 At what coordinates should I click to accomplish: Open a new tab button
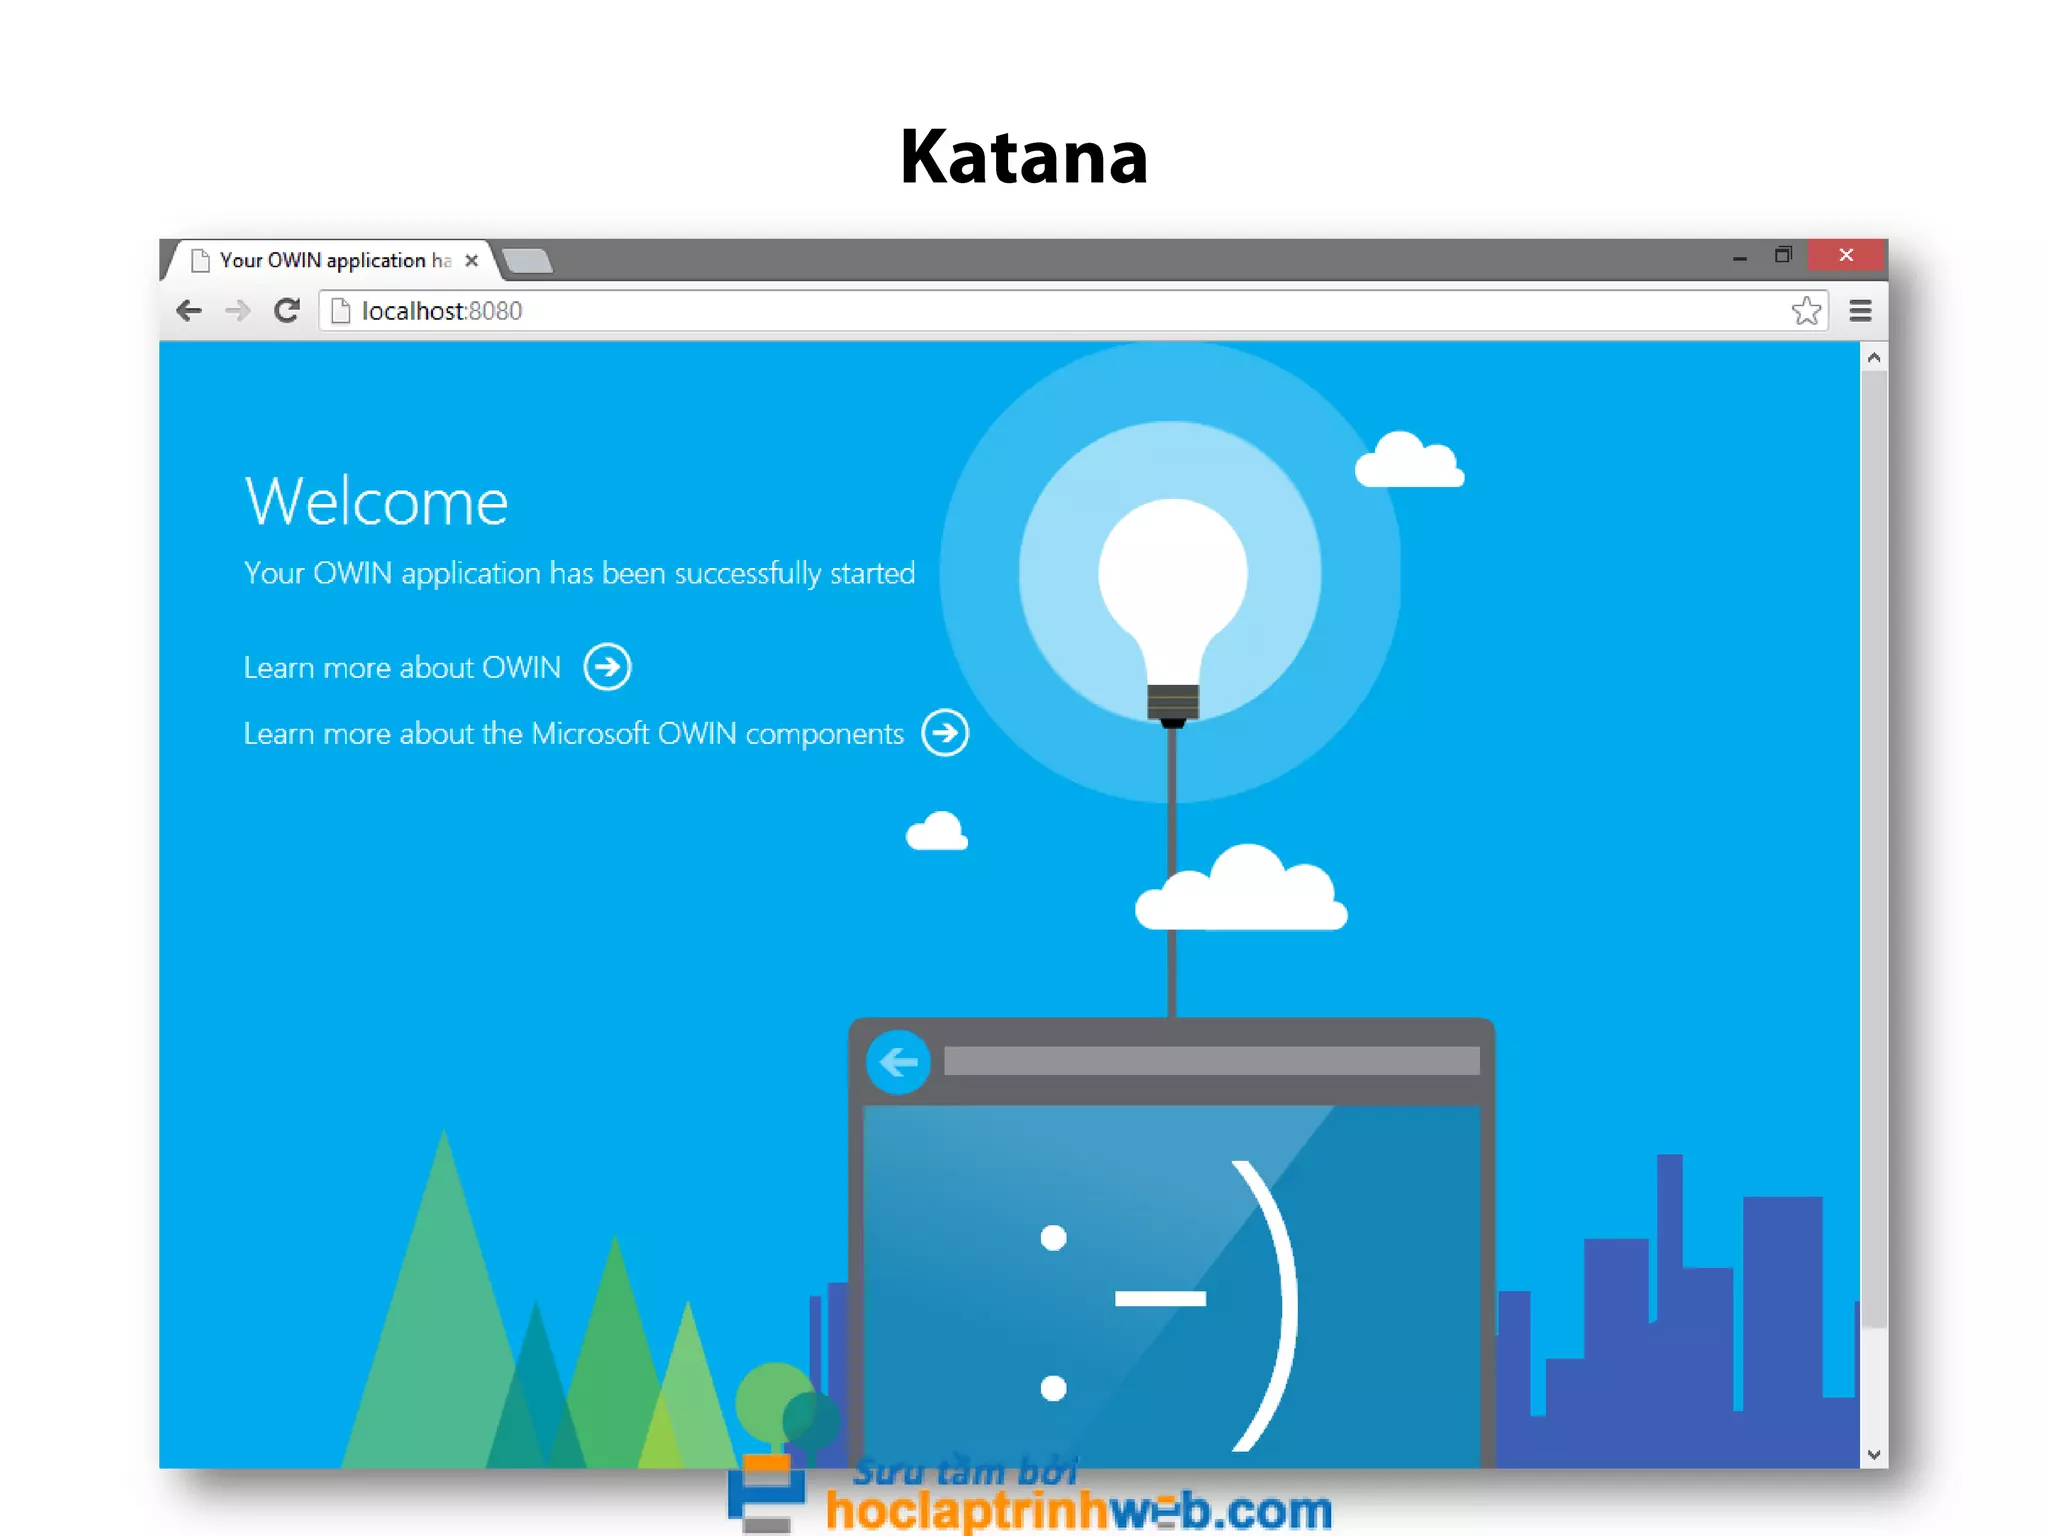pos(527,262)
